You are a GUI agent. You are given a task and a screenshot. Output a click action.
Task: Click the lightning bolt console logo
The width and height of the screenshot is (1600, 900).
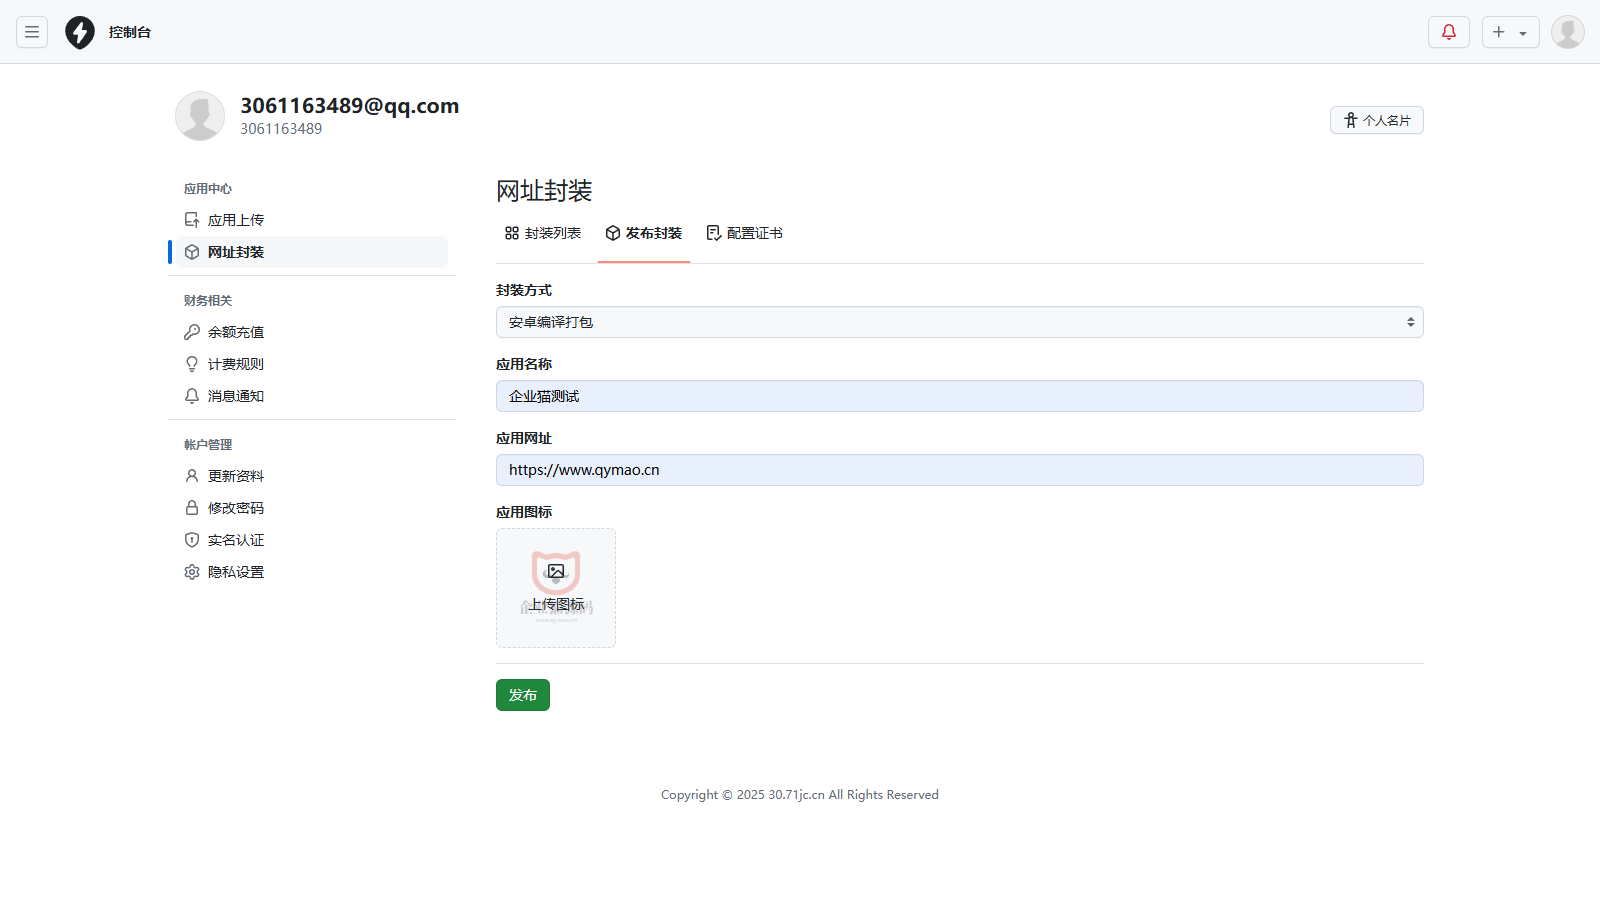(x=80, y=32)
